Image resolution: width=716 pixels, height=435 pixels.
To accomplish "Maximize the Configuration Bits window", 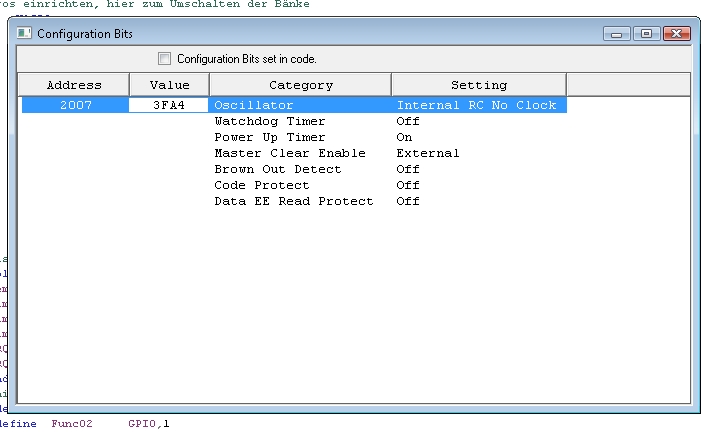I will point(646,34).
